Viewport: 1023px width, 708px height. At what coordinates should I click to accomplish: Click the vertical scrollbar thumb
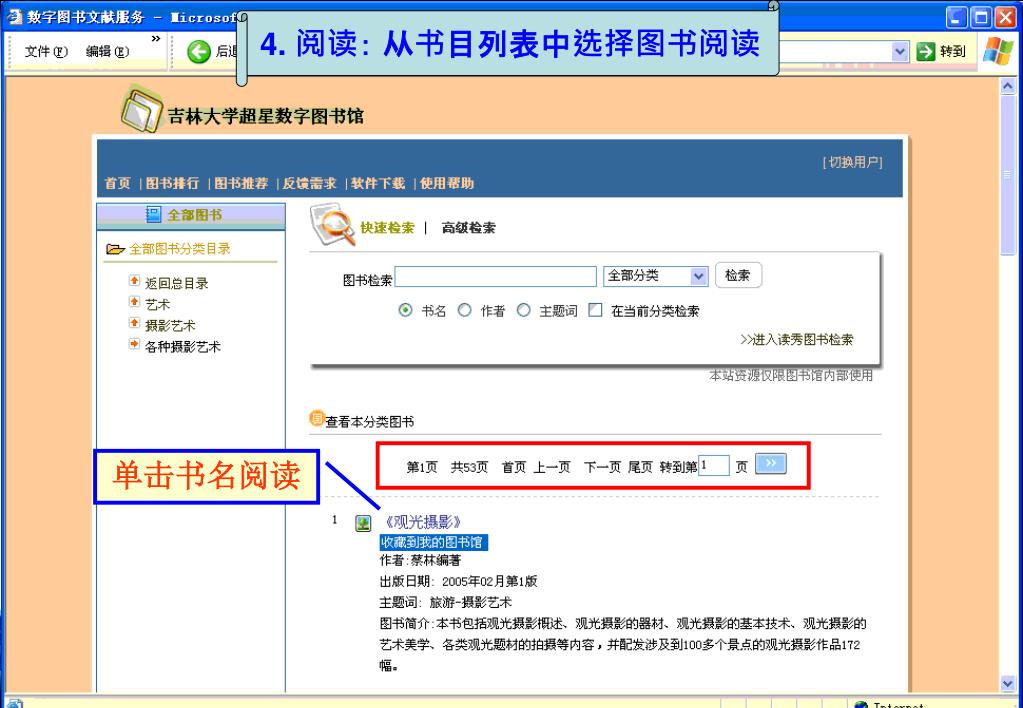pos(1008,175)
